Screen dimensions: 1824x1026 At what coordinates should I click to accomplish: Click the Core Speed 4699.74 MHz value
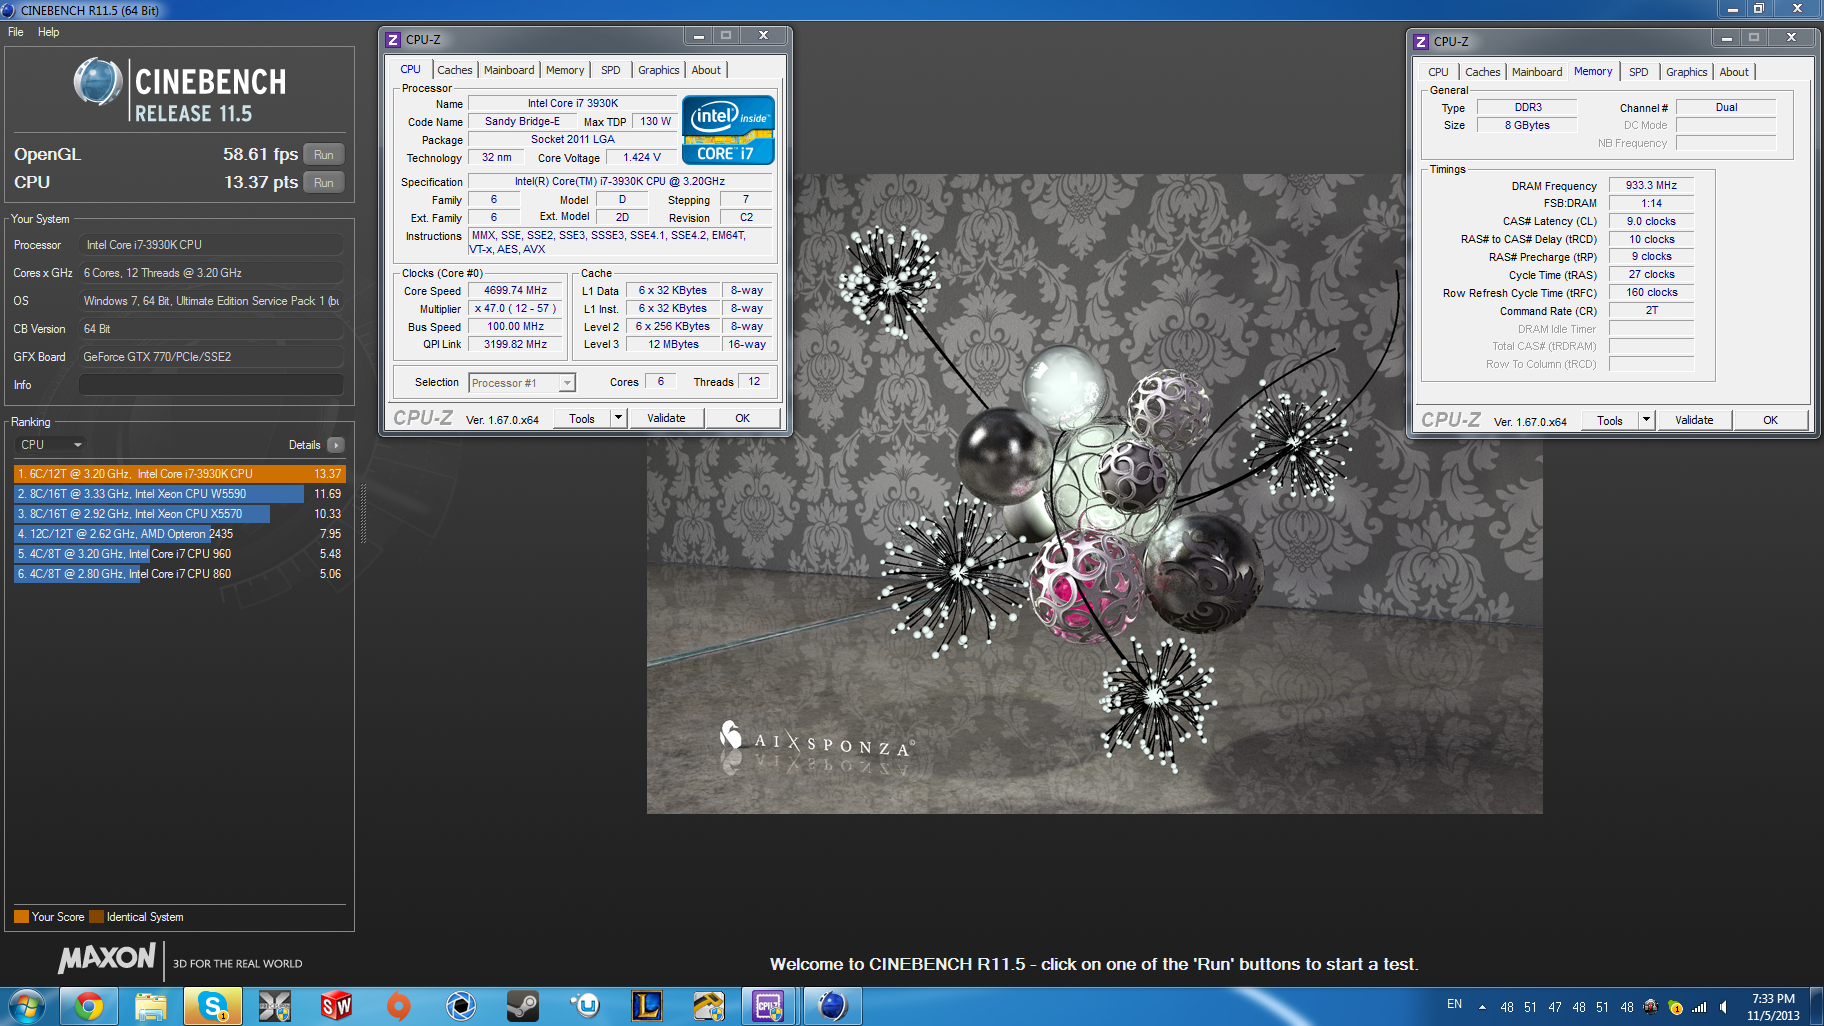pyautogui.click(x=516, y=291)
